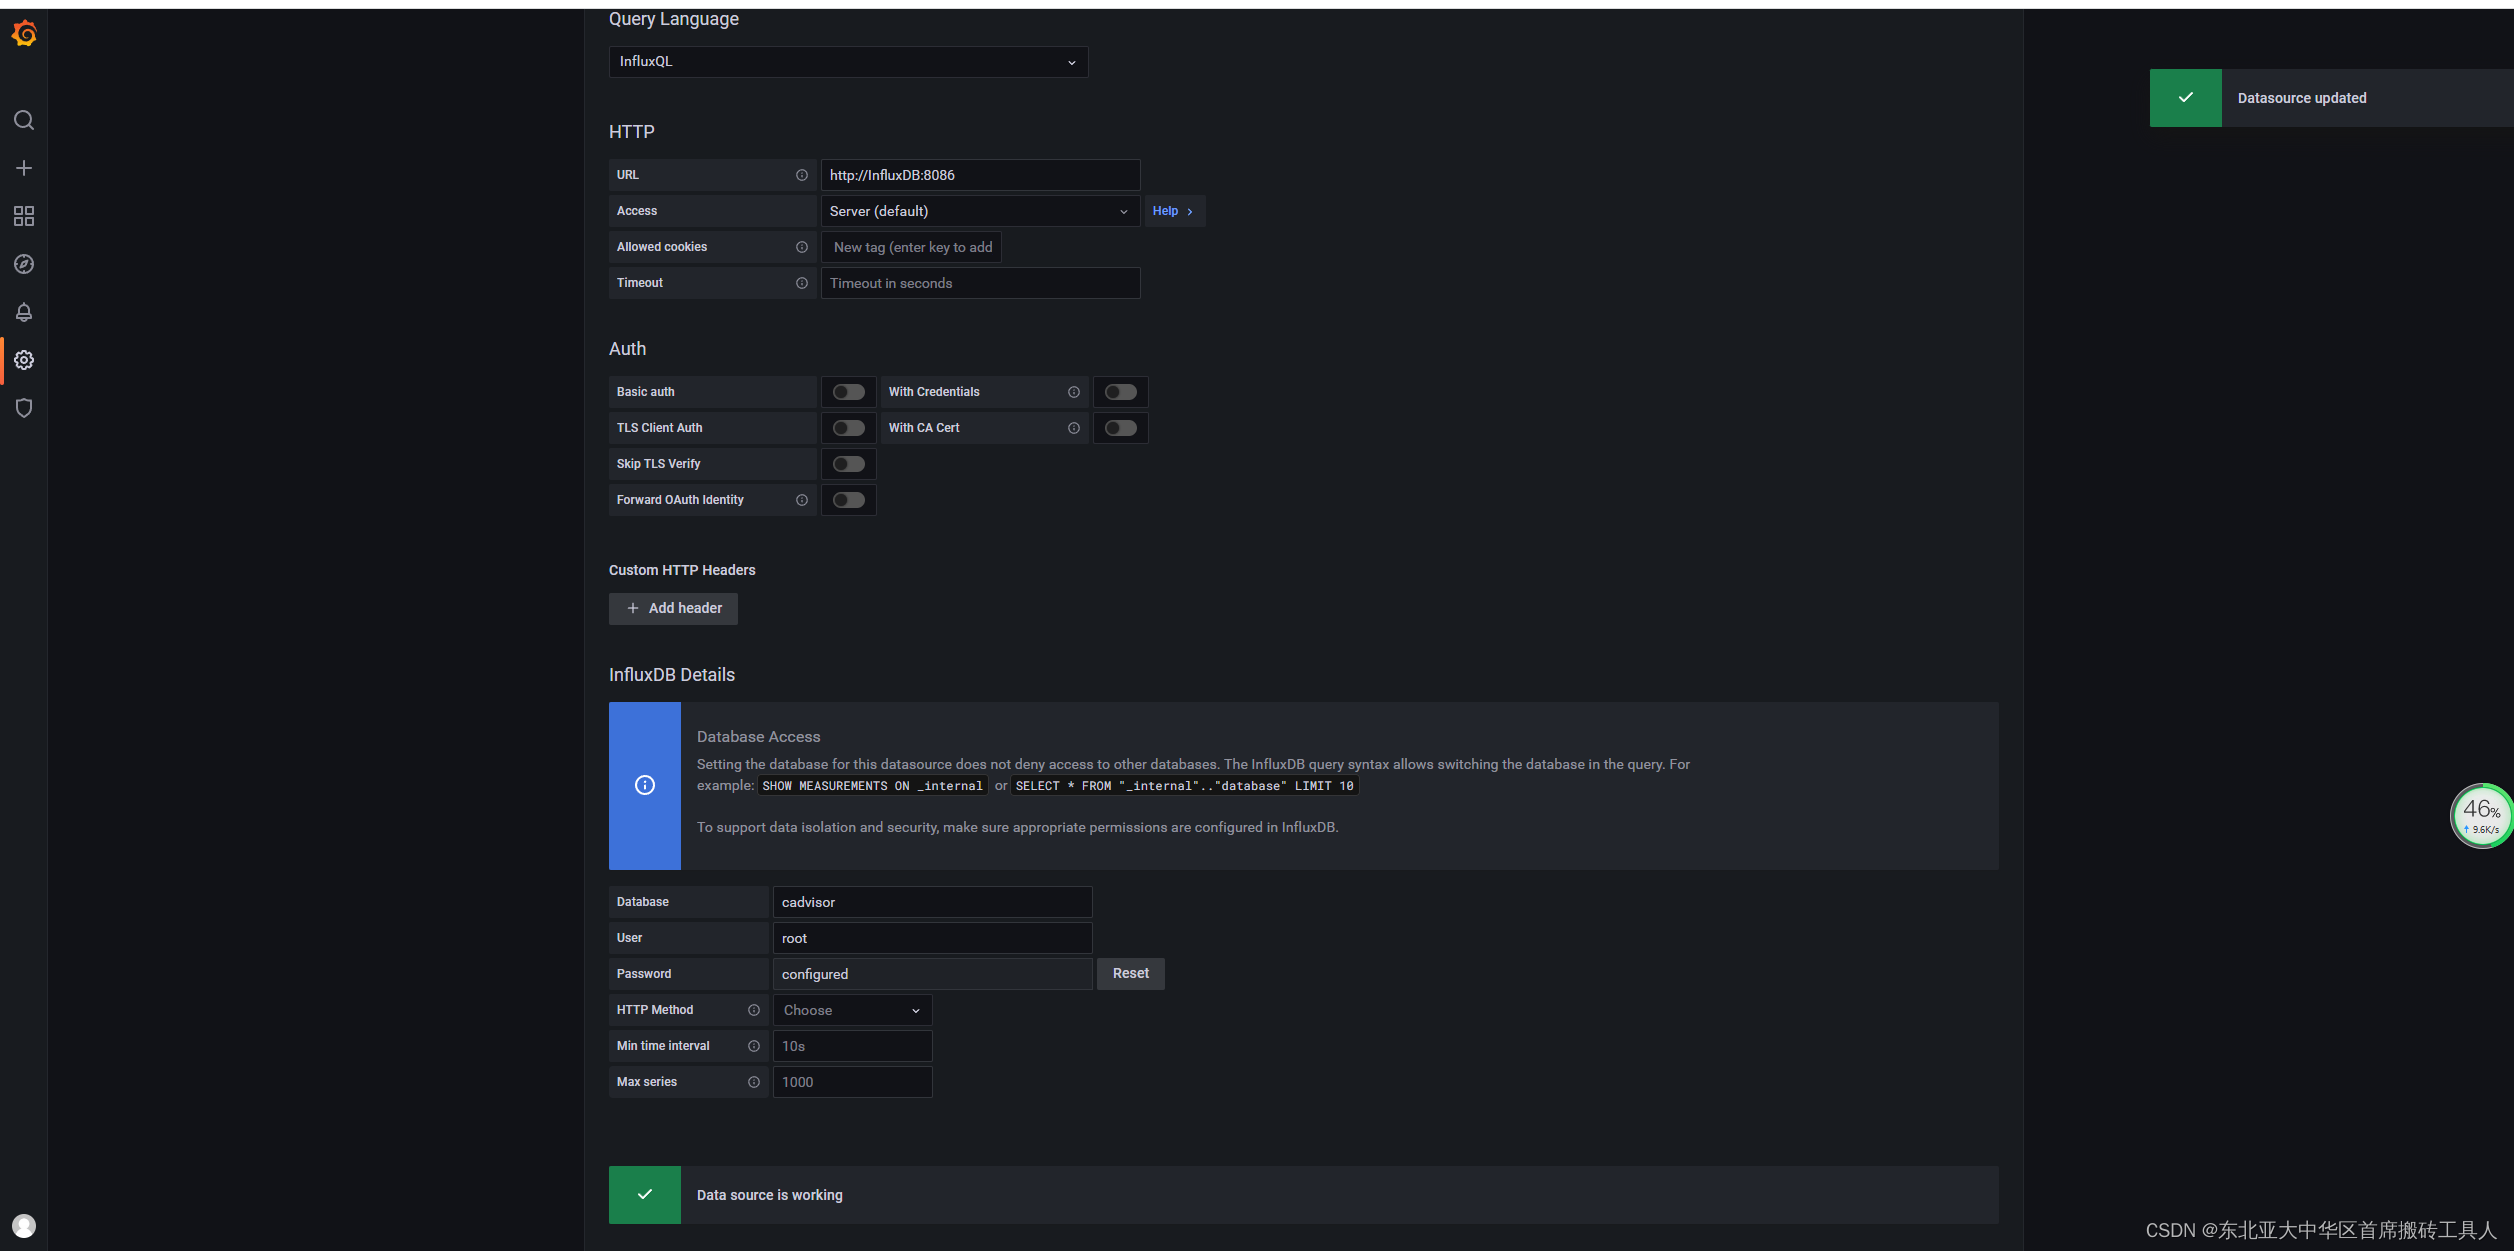
Task: Show info tooltip for Forward OAuth Identity
Action: (802, 500)
